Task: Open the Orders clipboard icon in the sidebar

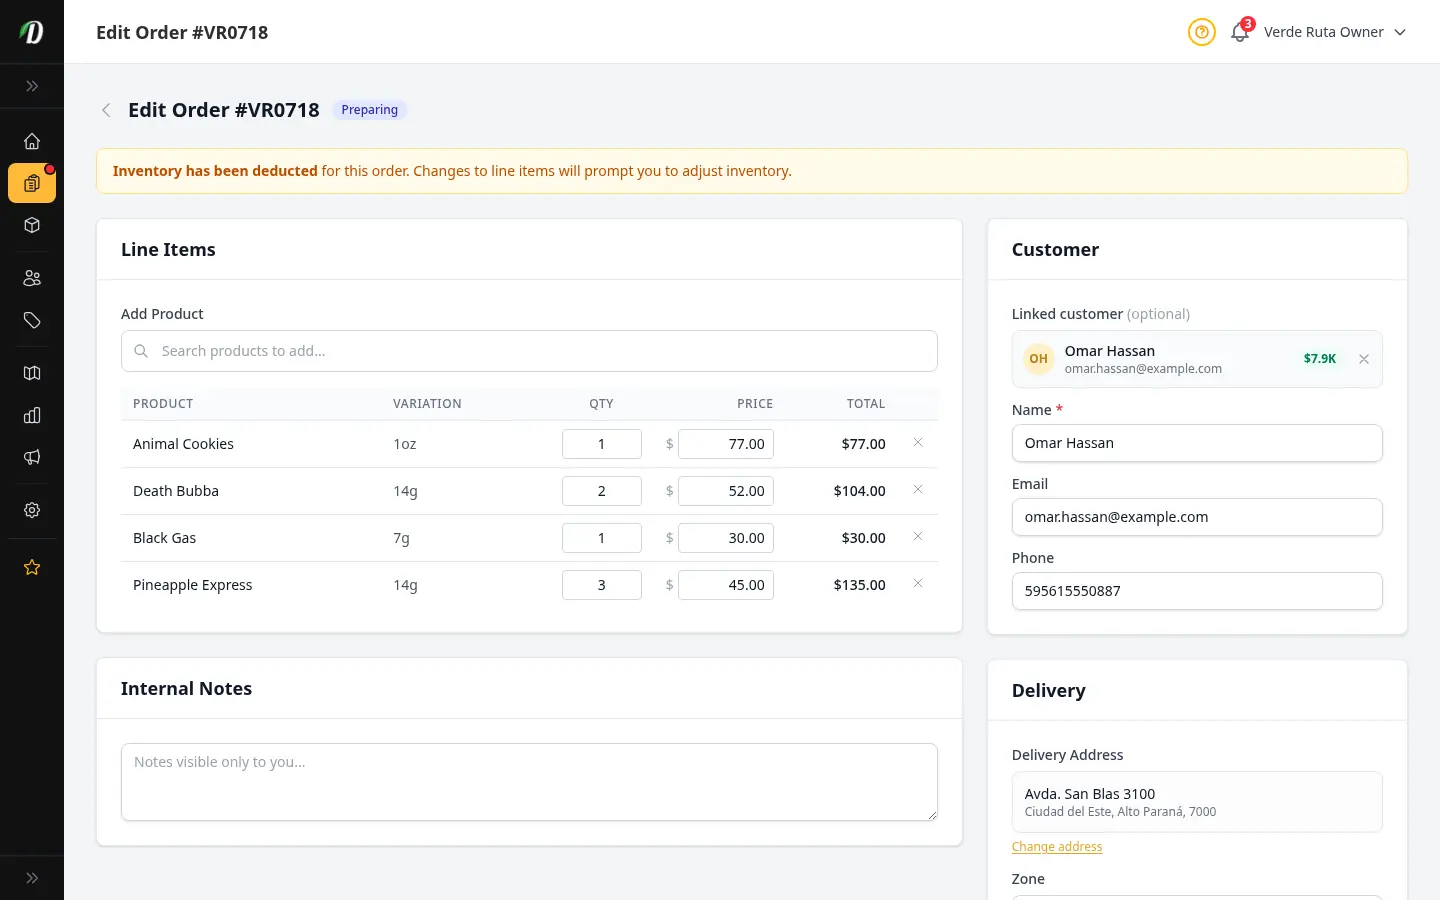Action: click(32, 183)
